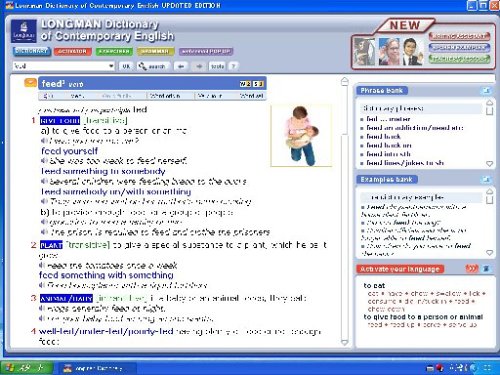Play audio for the tomatoes example sentence
This screenshot has width=500, height=375.
(x=42, y=266)
